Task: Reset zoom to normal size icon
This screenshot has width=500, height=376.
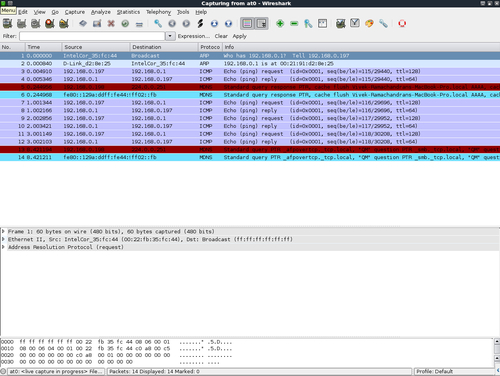Action: click(x=308, y=23)
